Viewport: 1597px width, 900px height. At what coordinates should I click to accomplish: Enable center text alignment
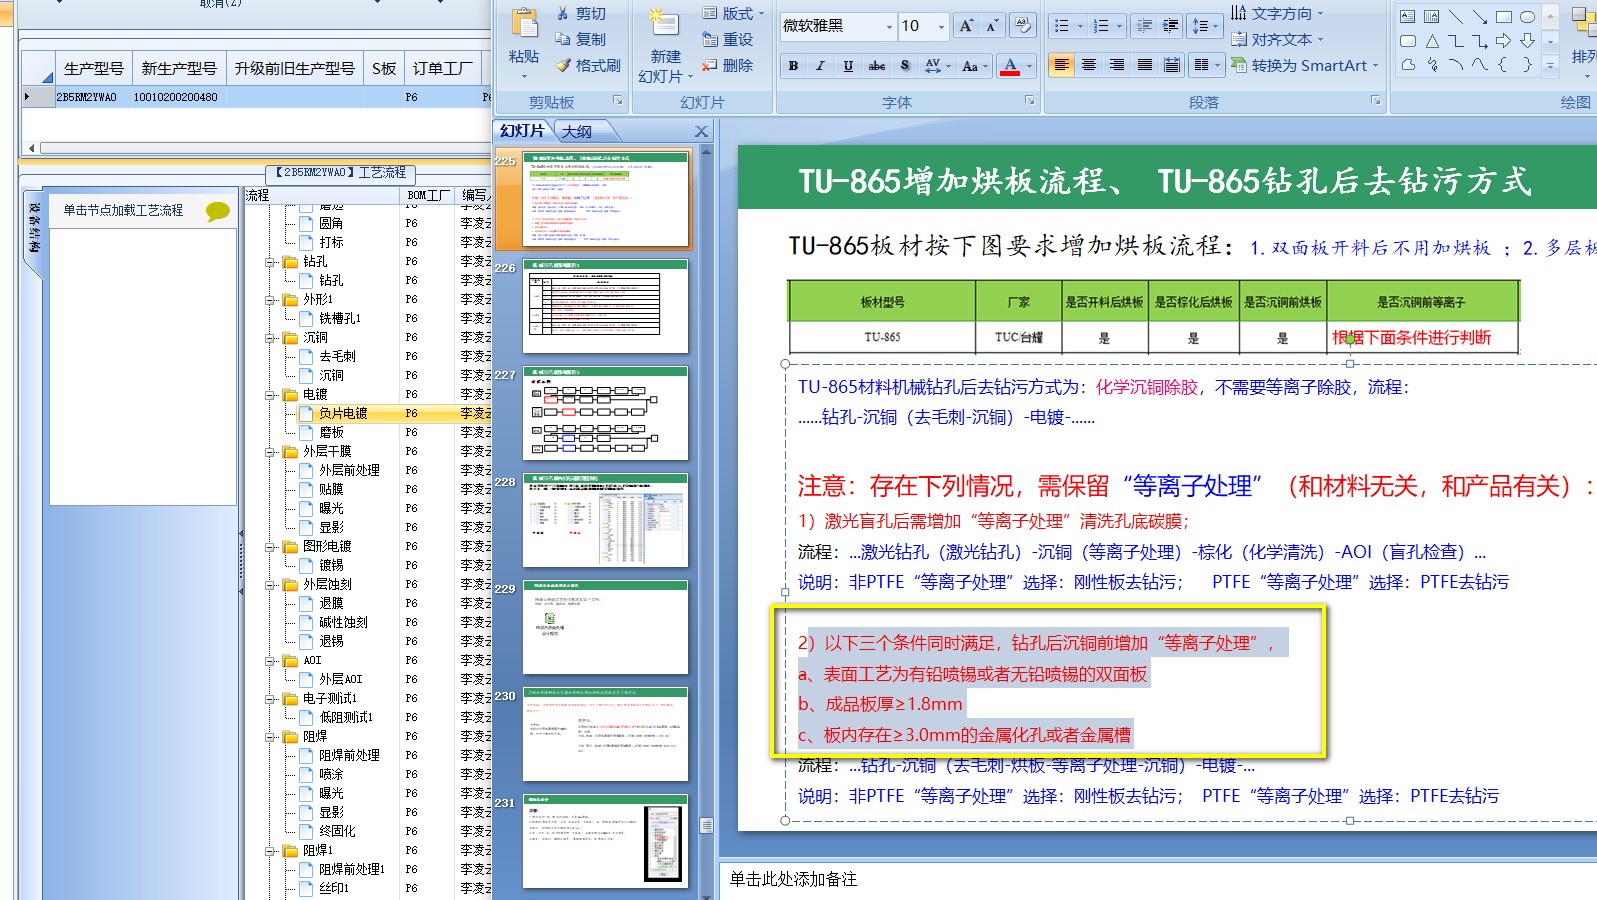pos(1089,66)
